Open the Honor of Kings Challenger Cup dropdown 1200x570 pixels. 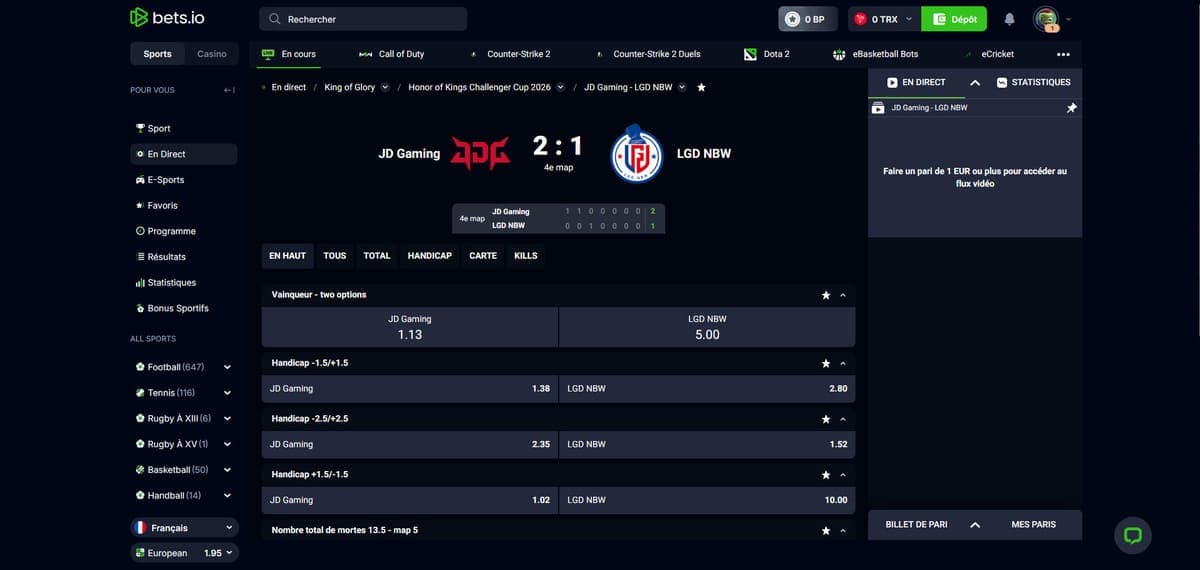(560, 87)
